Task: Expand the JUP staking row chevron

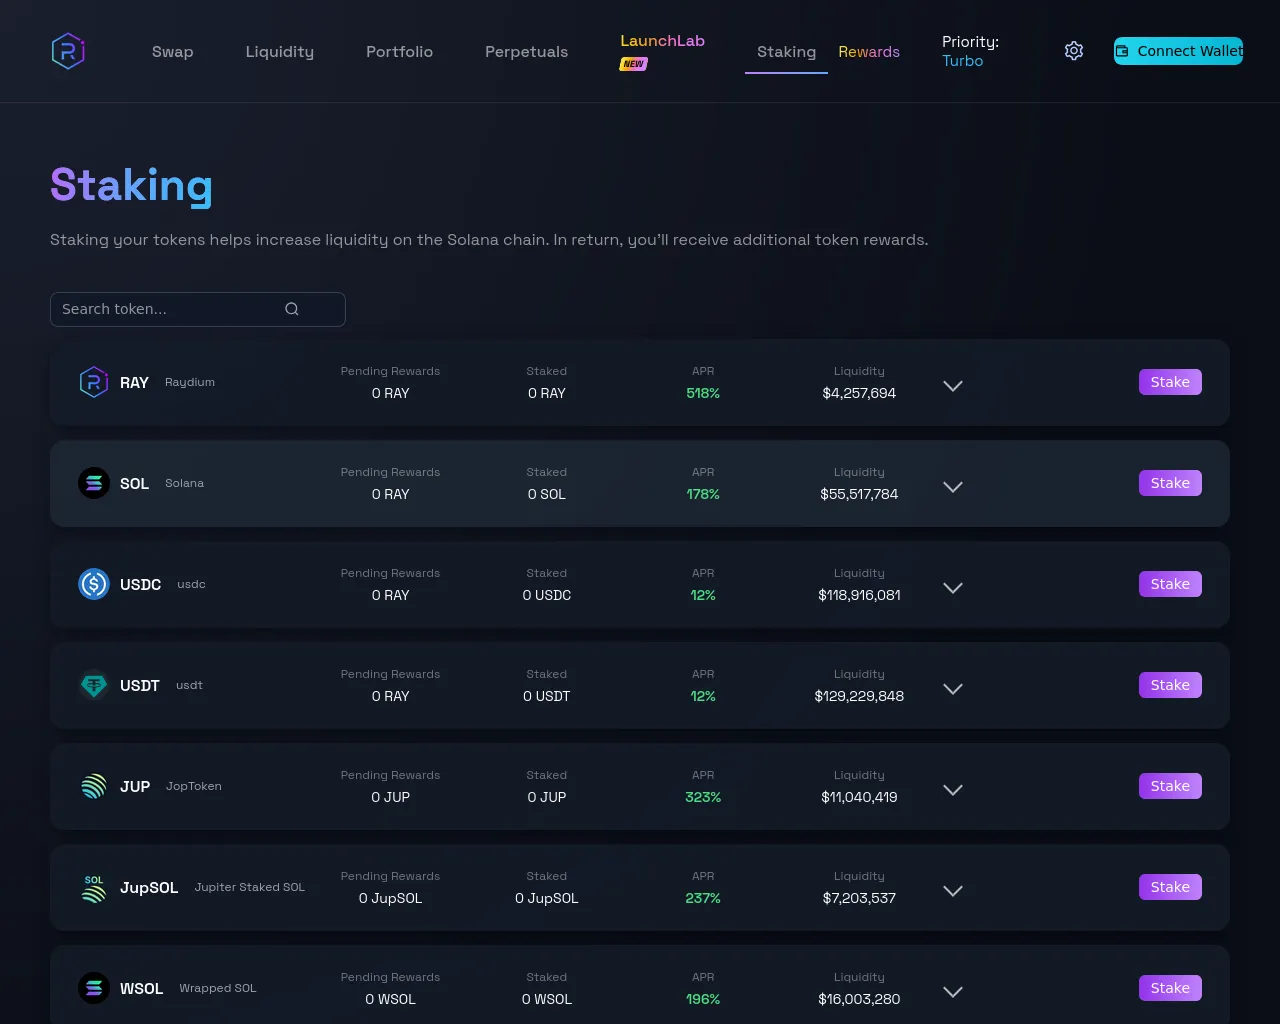Action: pyautogui.click(x=953, y=790)
